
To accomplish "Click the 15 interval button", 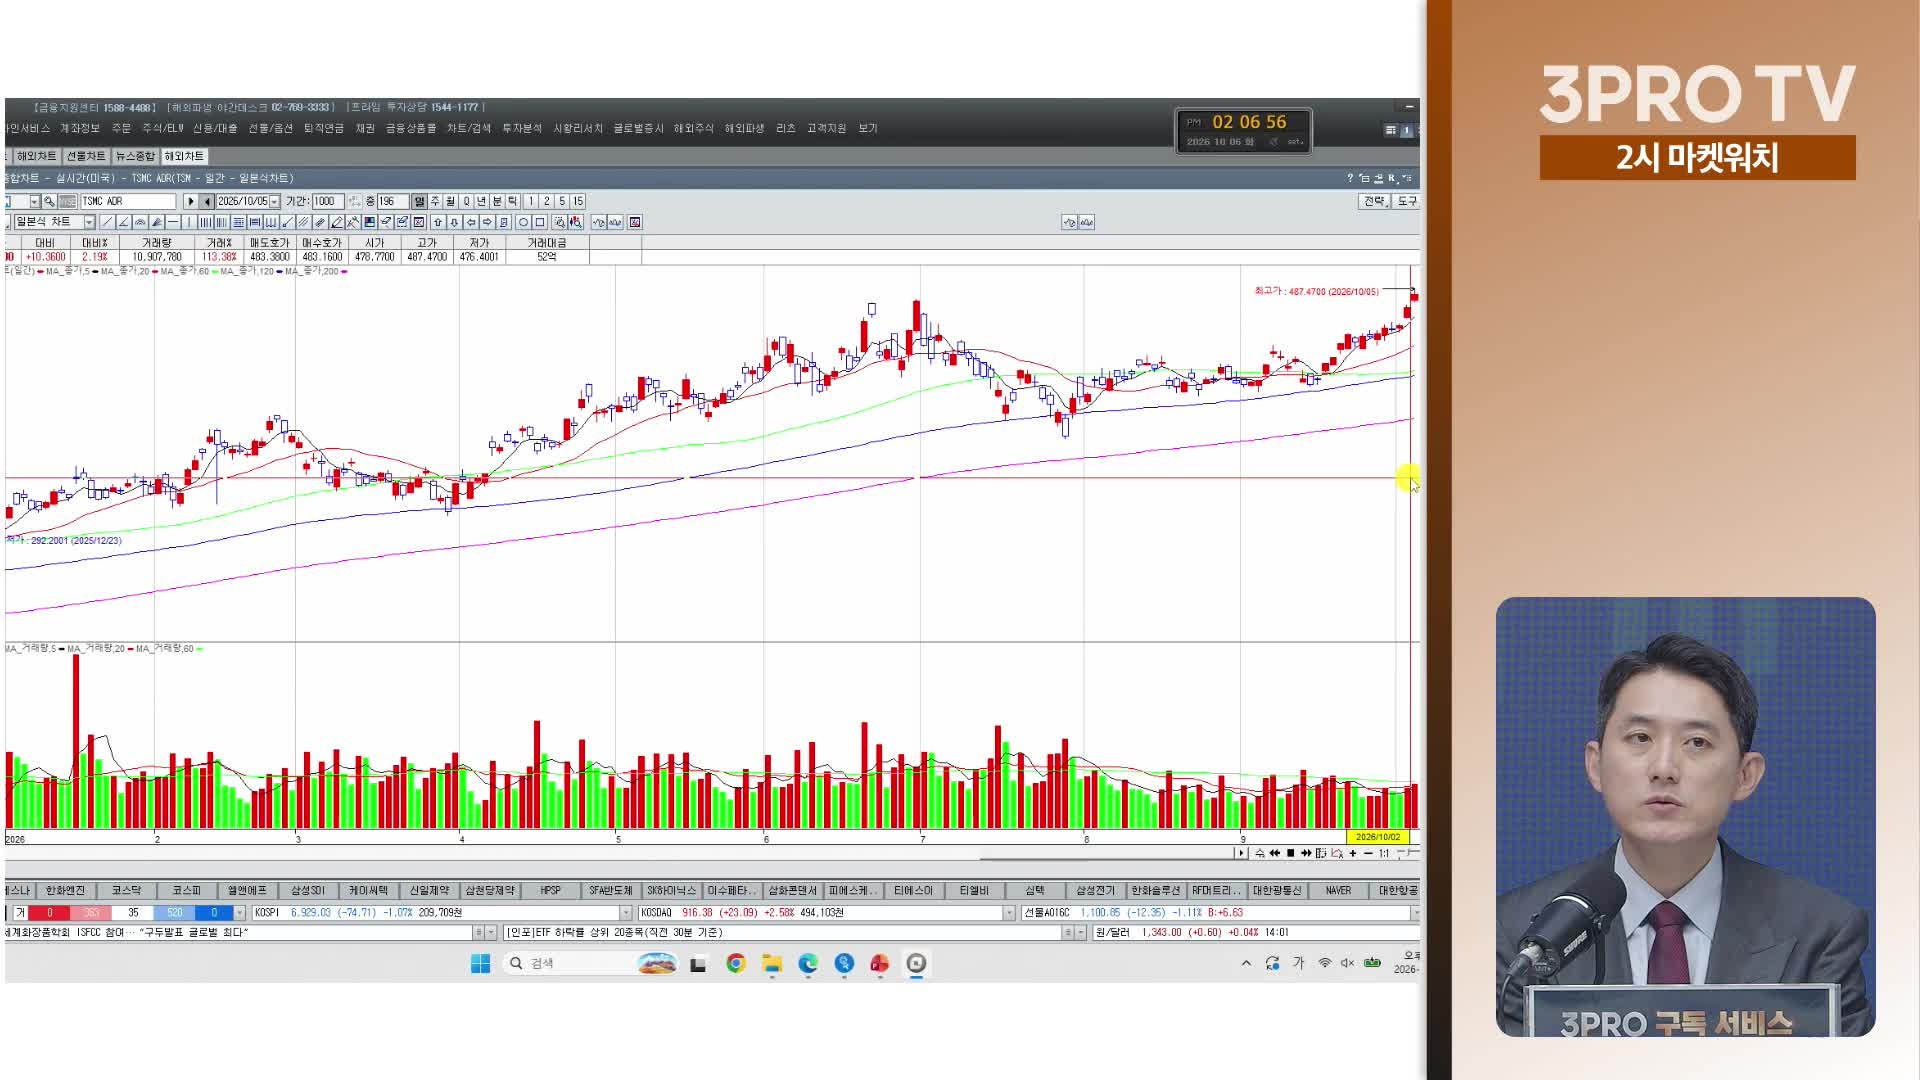I will 578,201.
